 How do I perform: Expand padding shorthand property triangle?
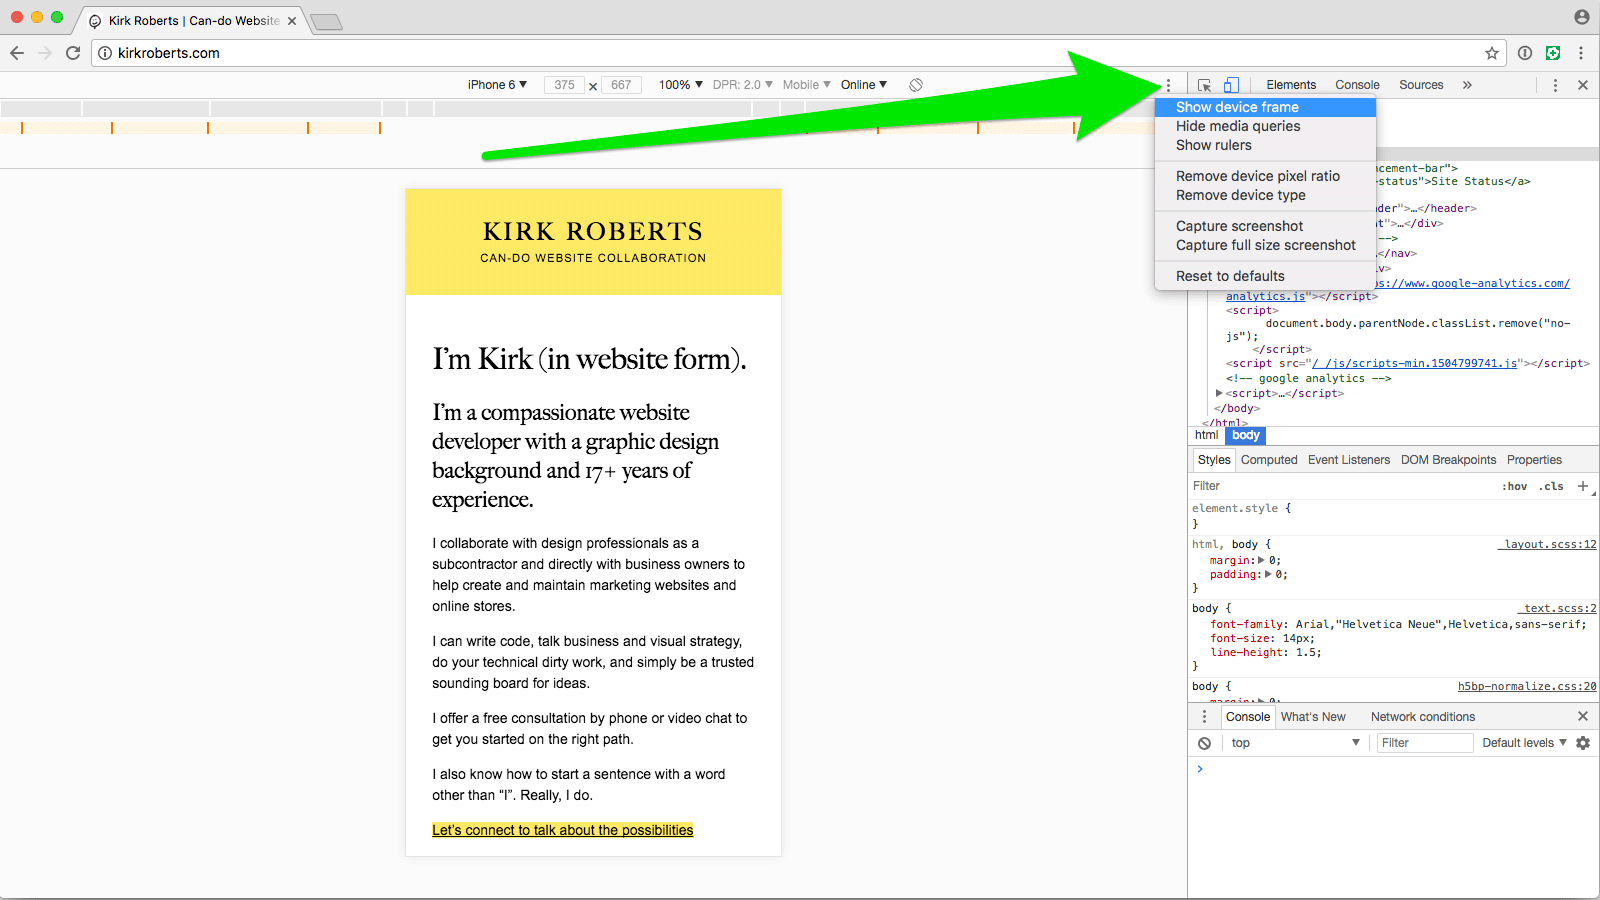click(x=1268, y=575)
